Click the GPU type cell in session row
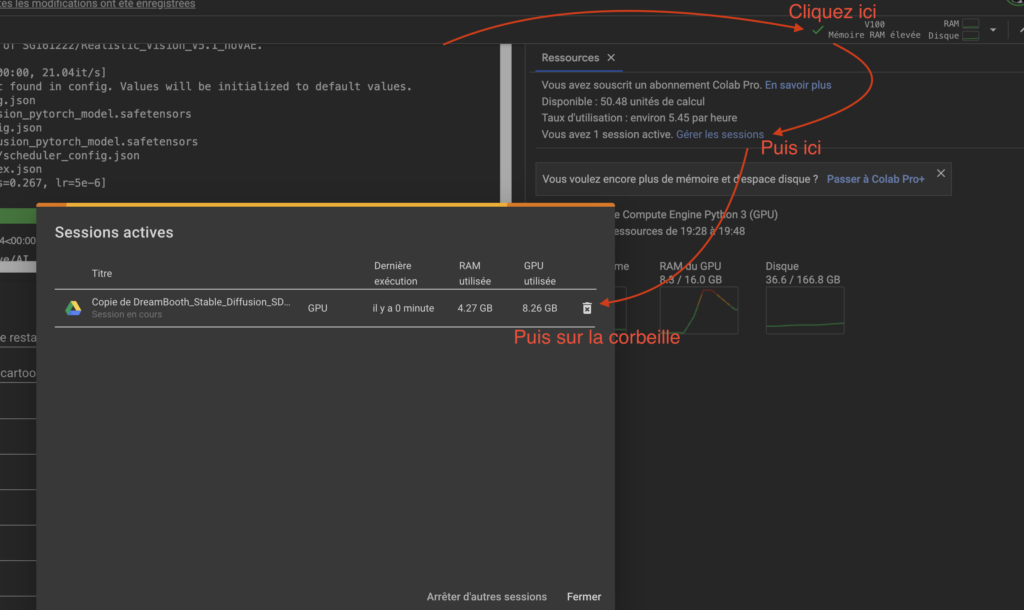The height and width of the screenshot is (610, 1024). click(x=317, y=308)
